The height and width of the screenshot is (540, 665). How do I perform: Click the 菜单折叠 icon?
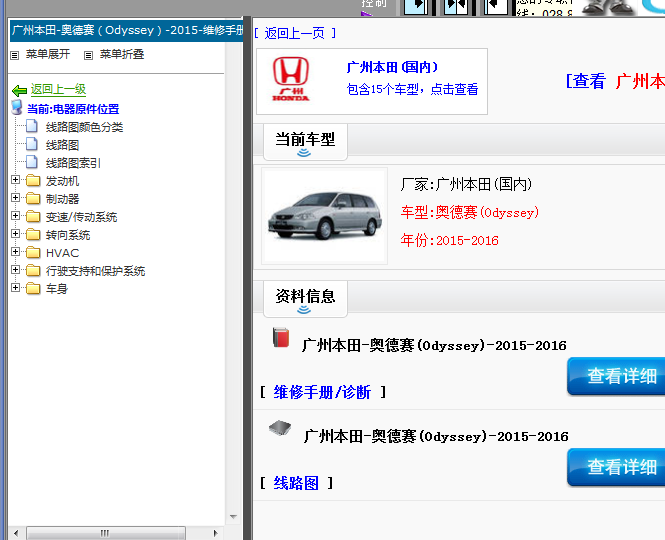click(x=89, y=55)
